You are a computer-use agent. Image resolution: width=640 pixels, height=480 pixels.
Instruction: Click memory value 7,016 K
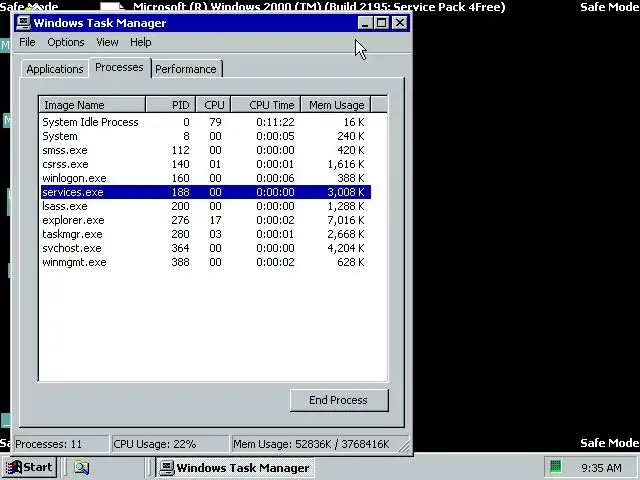(346, 220)
